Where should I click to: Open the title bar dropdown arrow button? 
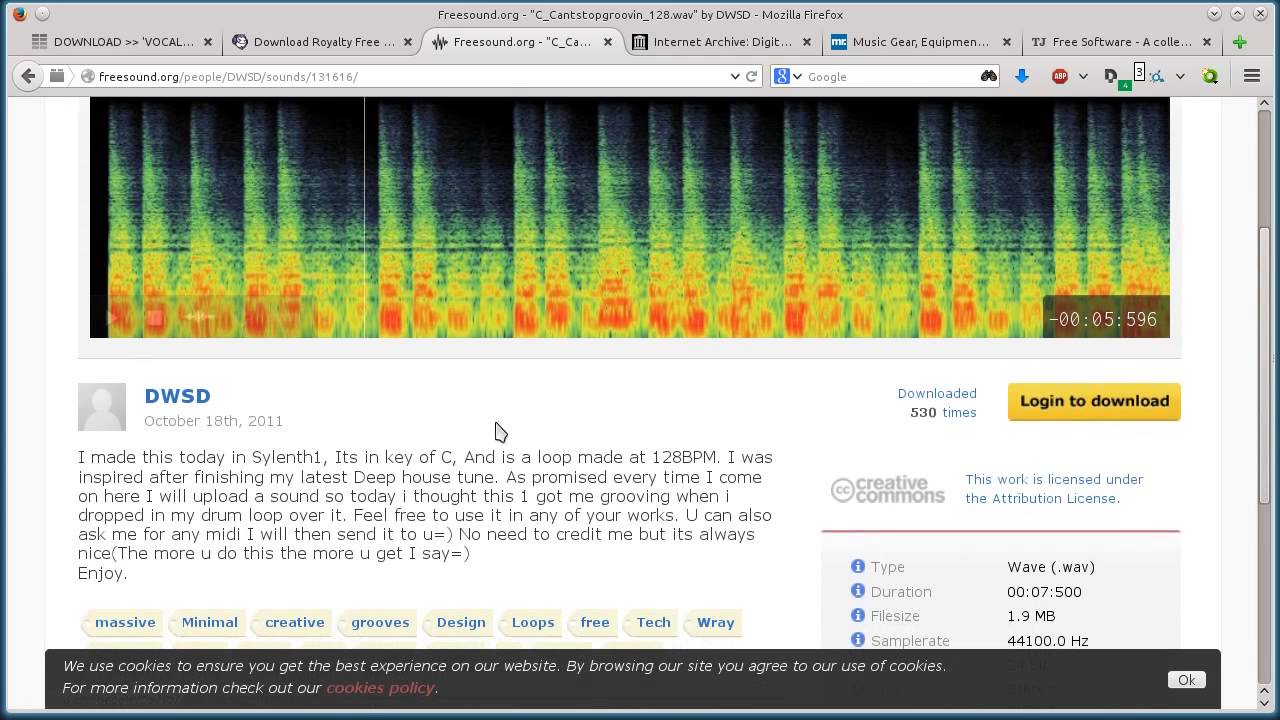[1215, 14]
